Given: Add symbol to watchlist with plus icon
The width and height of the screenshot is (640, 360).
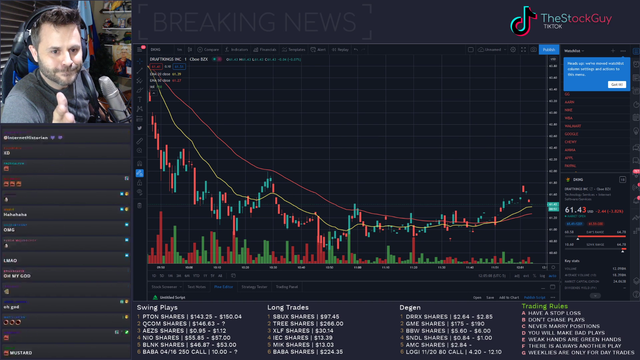Looking at the screenshot, I should coord(613,51).
